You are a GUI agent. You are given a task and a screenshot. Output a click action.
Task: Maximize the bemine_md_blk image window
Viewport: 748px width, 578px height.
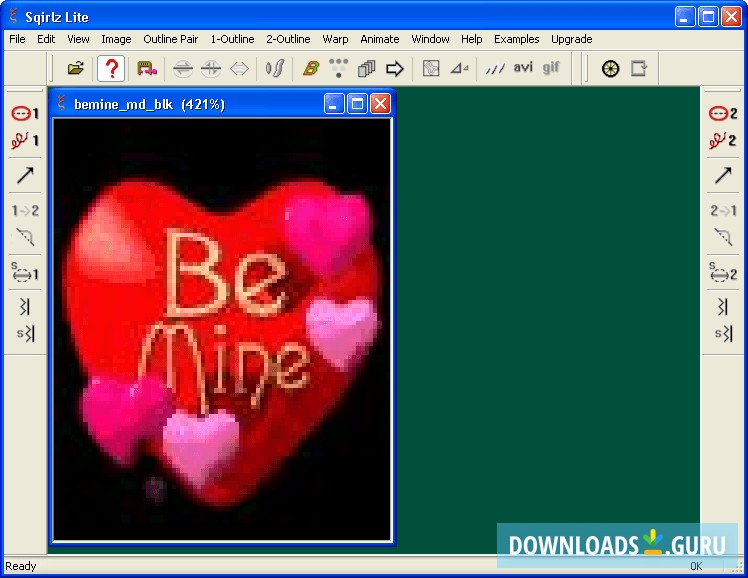pyautogui.click(x=357, y=104)
